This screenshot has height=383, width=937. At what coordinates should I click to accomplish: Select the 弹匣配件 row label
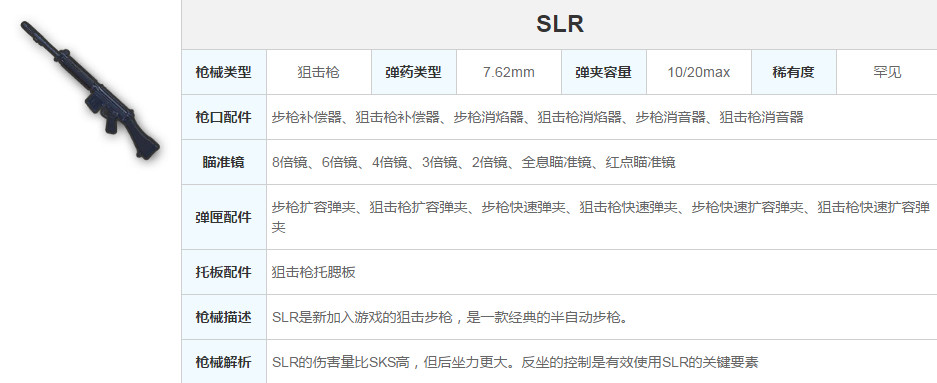click(224, 217)
